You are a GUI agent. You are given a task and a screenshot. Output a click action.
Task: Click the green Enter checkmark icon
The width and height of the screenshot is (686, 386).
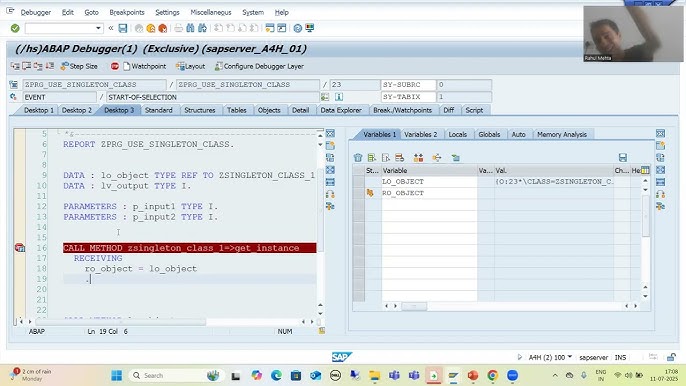click(x=15, y=28)
